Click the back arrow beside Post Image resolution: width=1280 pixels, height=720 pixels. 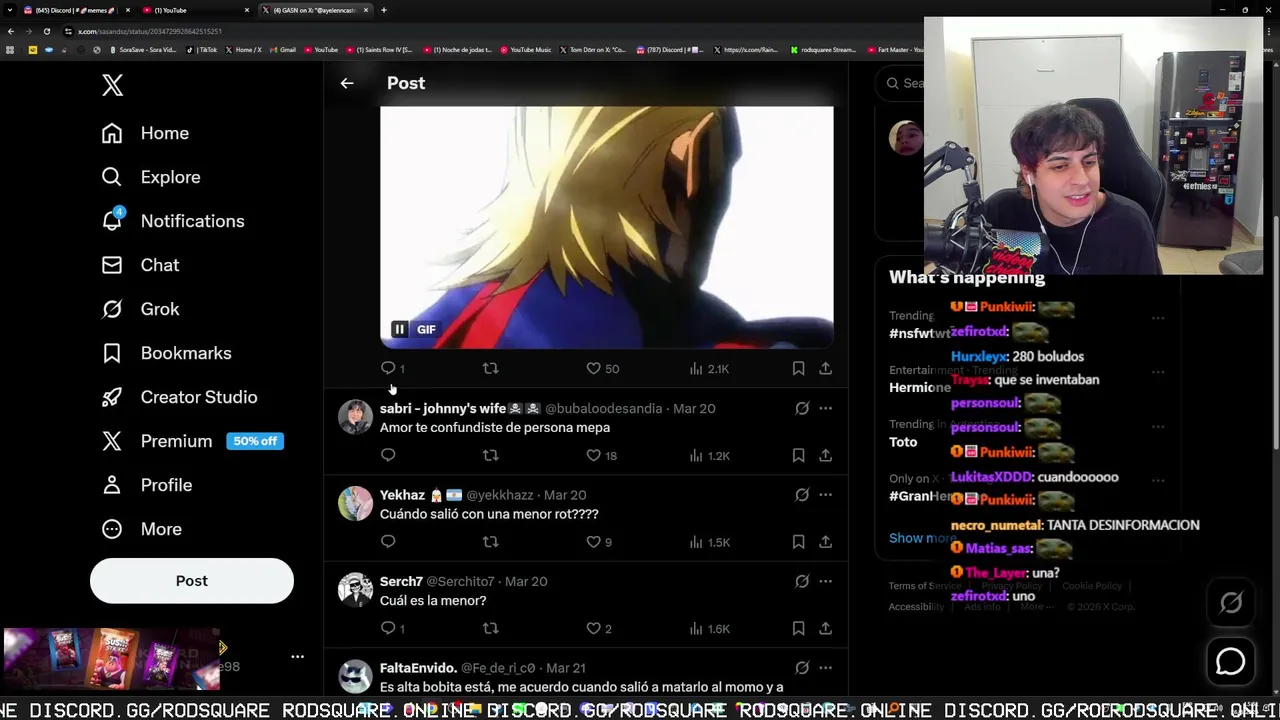pos(347,83)
